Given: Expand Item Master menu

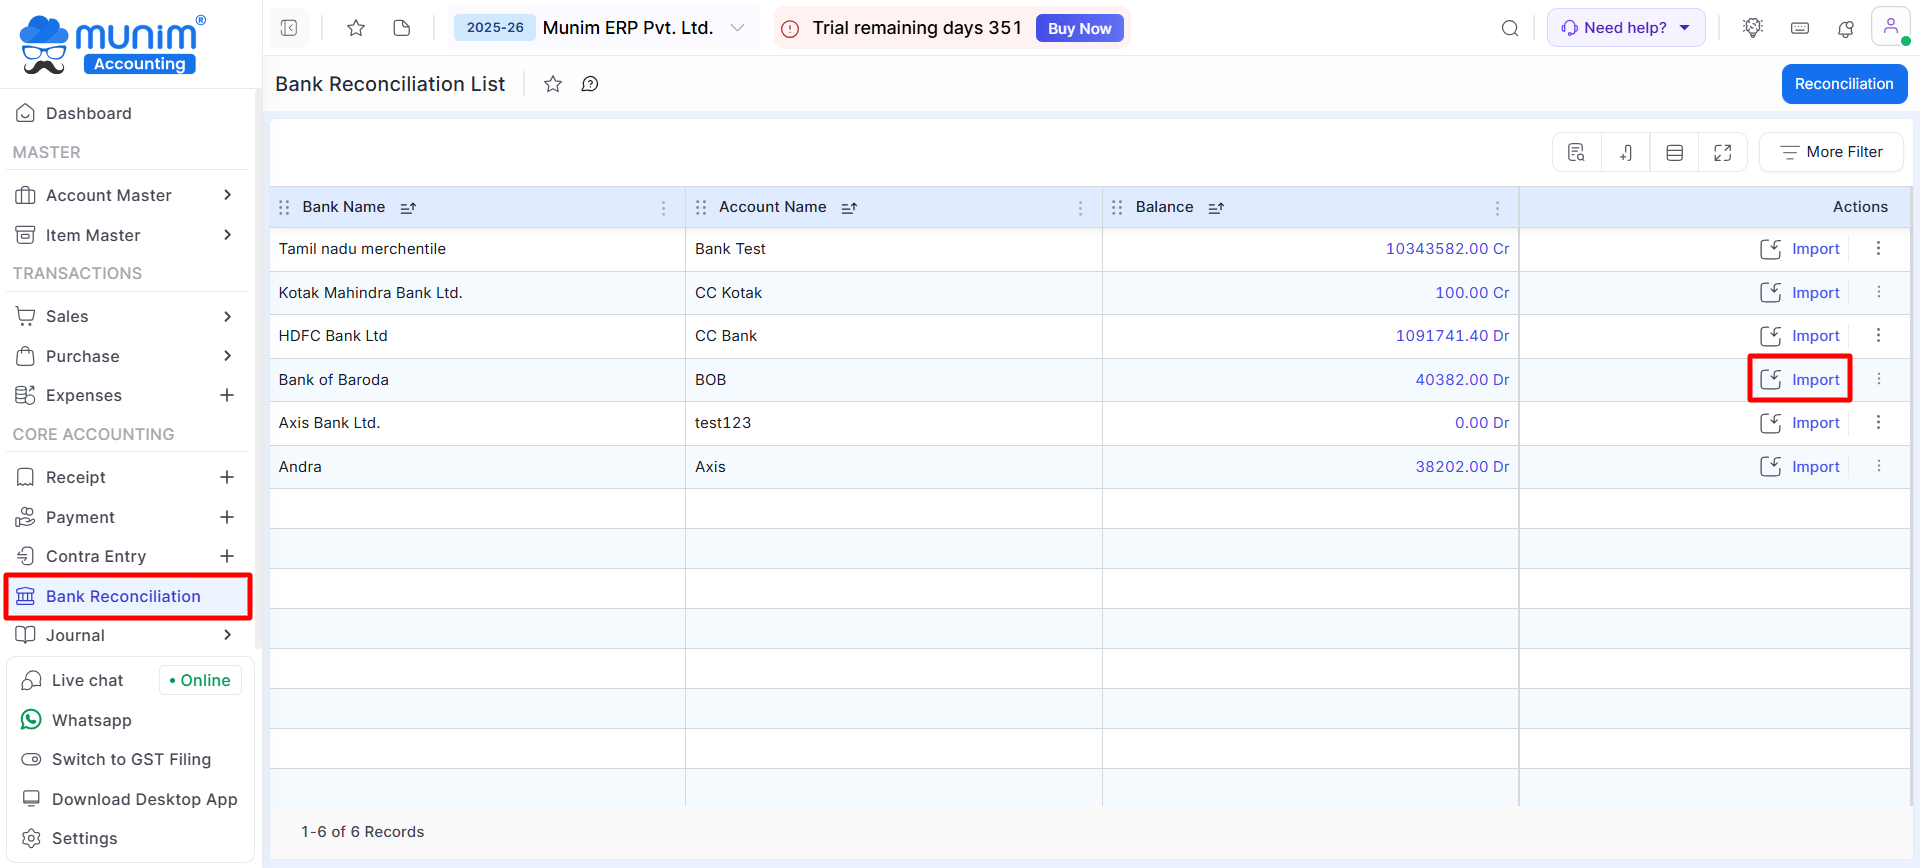Looking at the screenshot, I should (x=228, y=235).
